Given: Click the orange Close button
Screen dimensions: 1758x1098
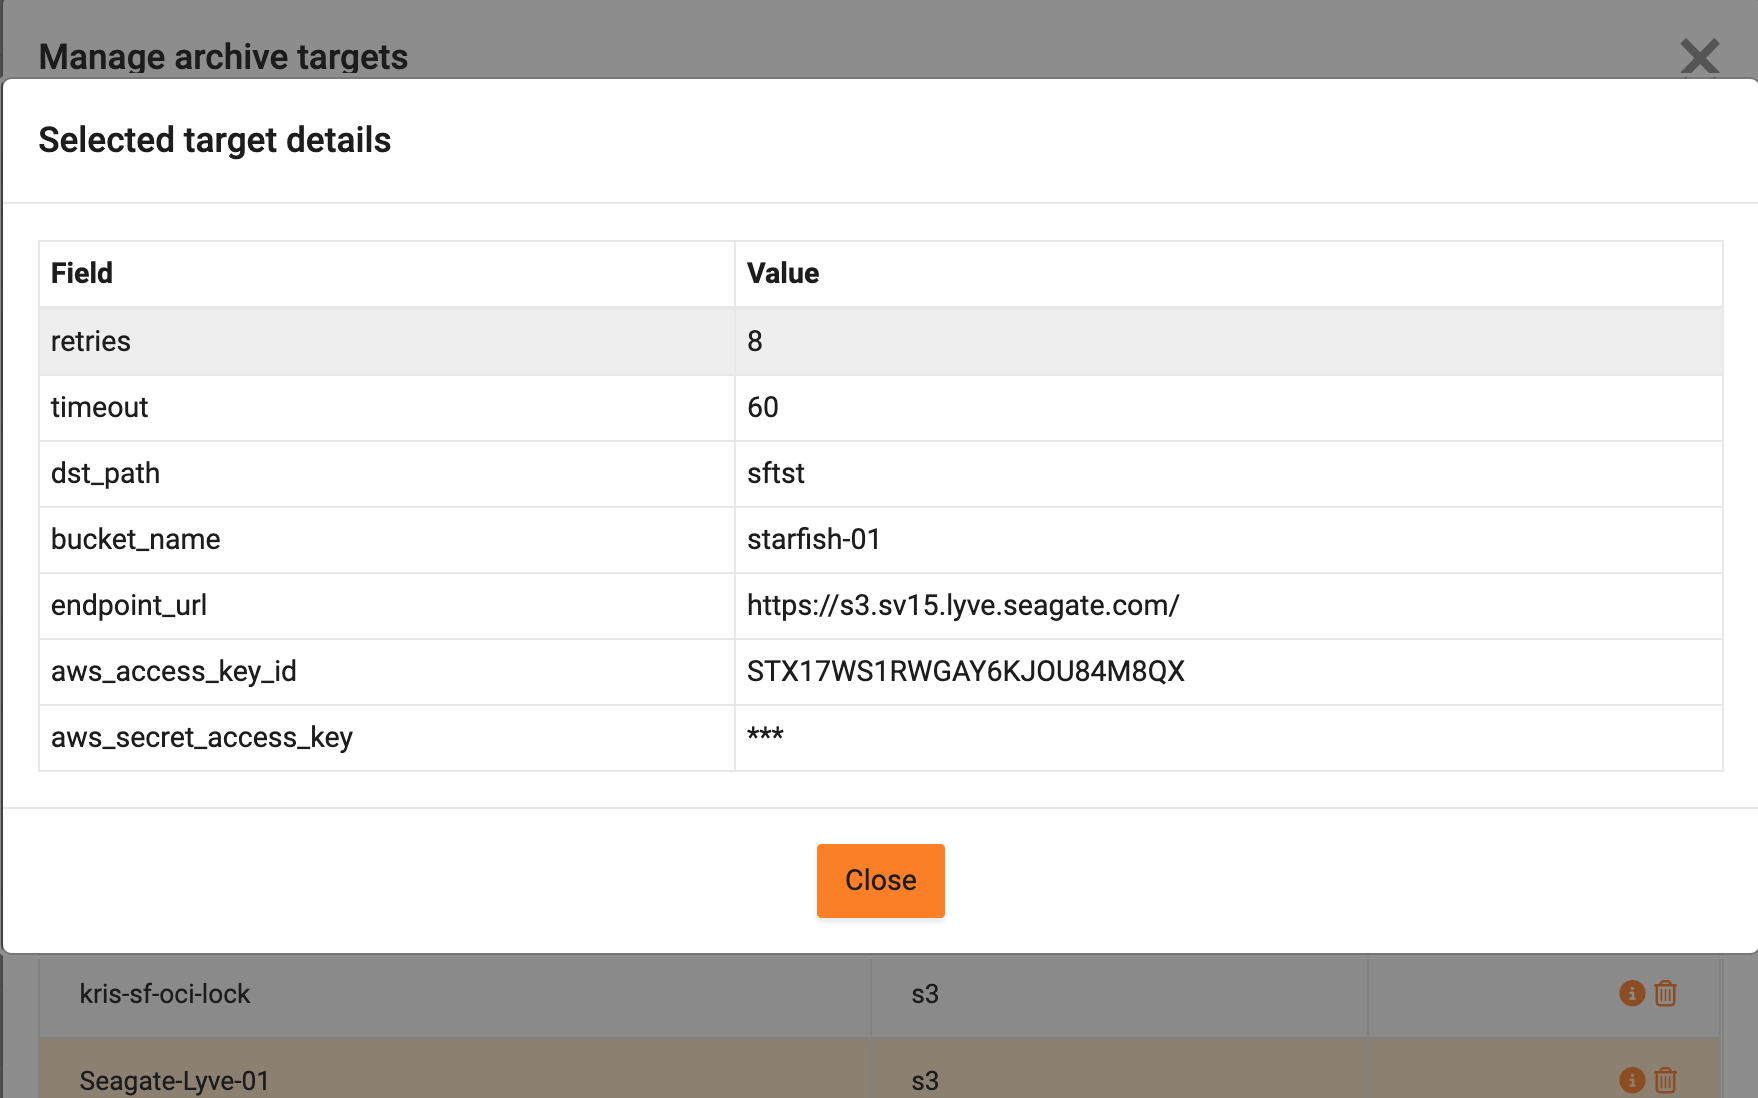Looking at the screenshot, I should [x=880, y=880].
